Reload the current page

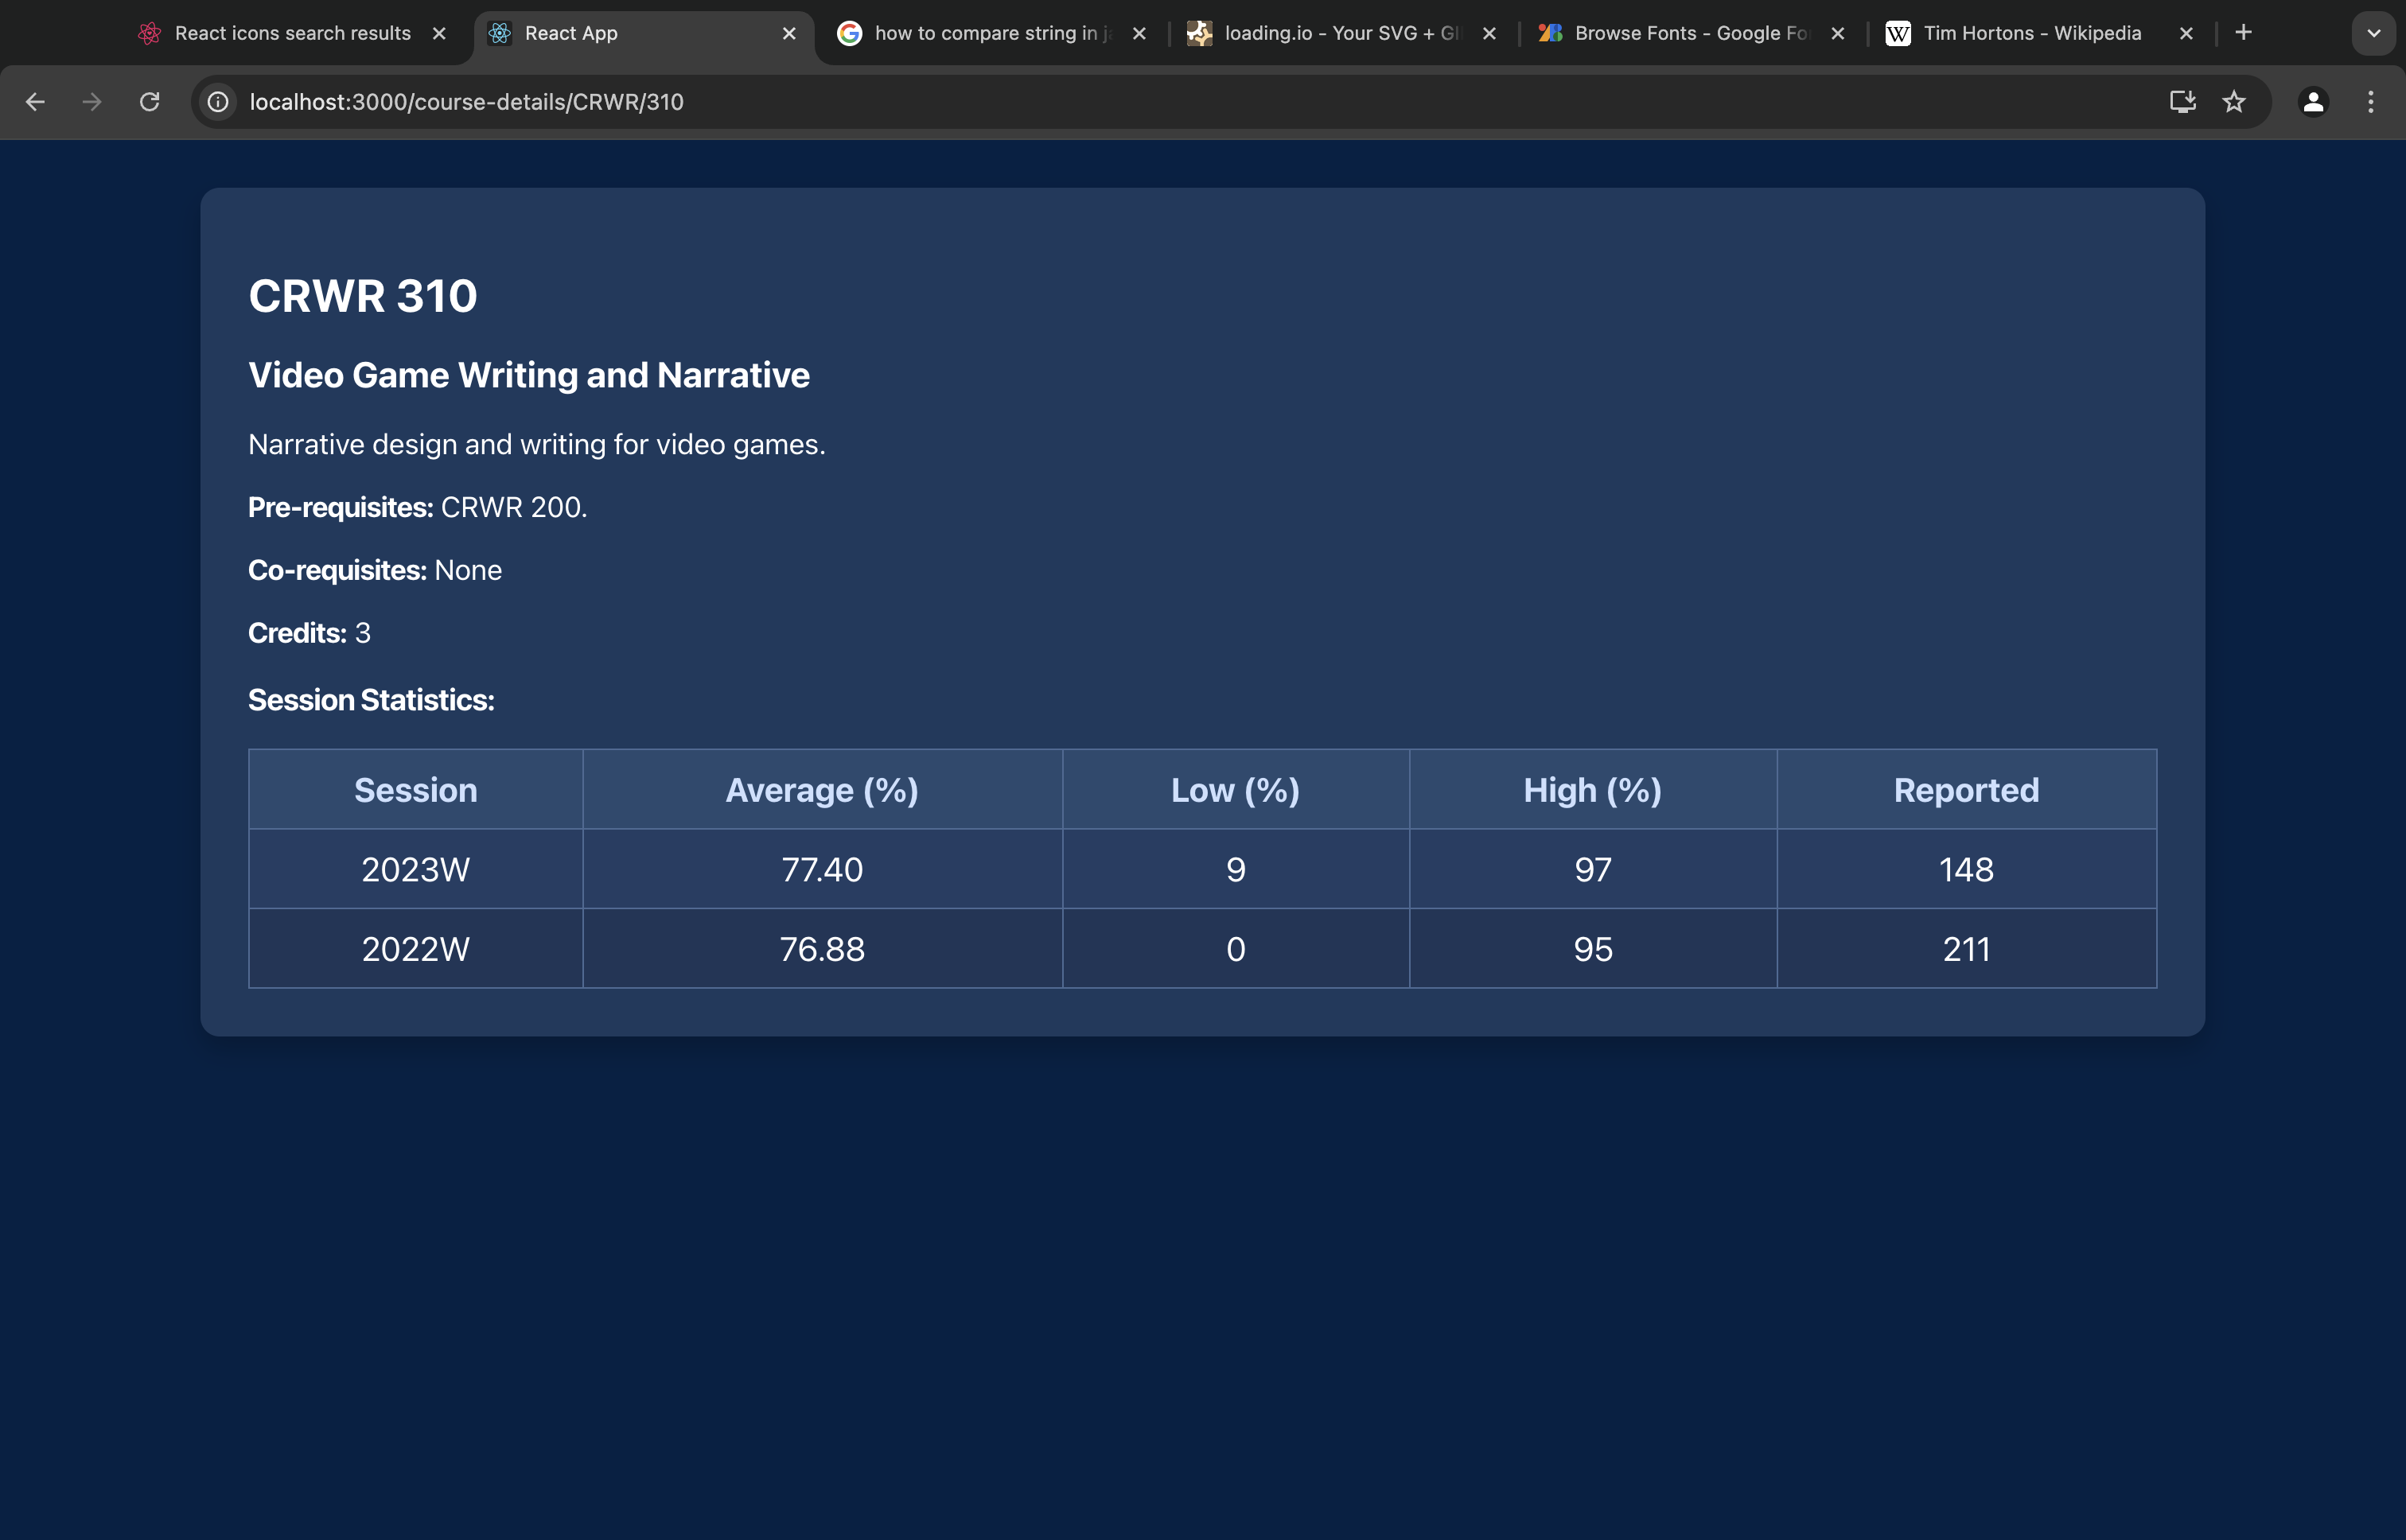click(150, 102)
